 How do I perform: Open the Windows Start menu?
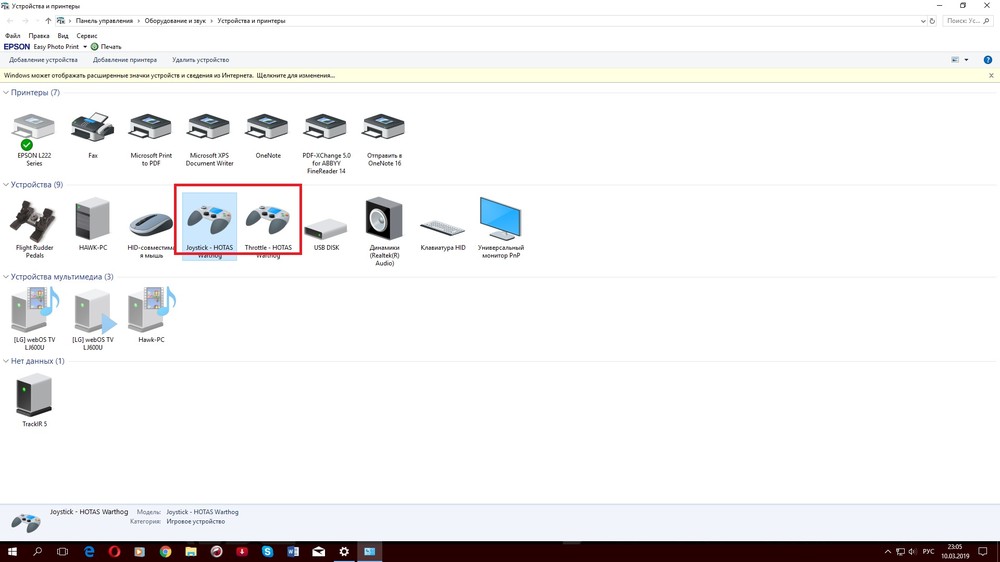(x=12, y=551)
